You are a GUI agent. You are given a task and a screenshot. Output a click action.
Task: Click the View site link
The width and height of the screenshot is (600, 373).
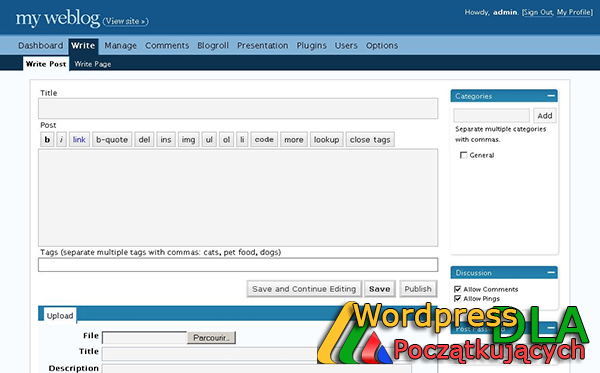pos(126,21)
